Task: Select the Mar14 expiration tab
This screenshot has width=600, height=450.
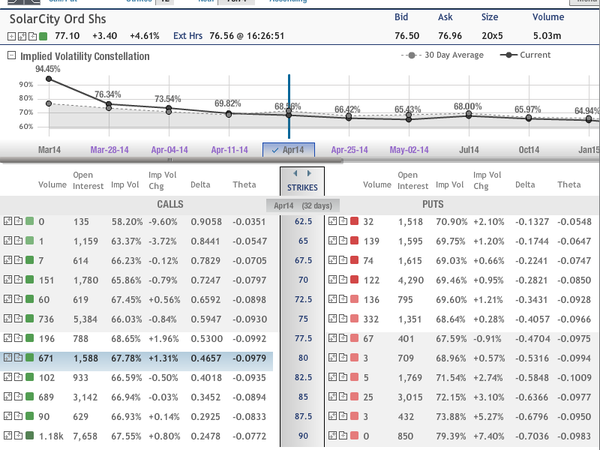Action: point(49,150)
